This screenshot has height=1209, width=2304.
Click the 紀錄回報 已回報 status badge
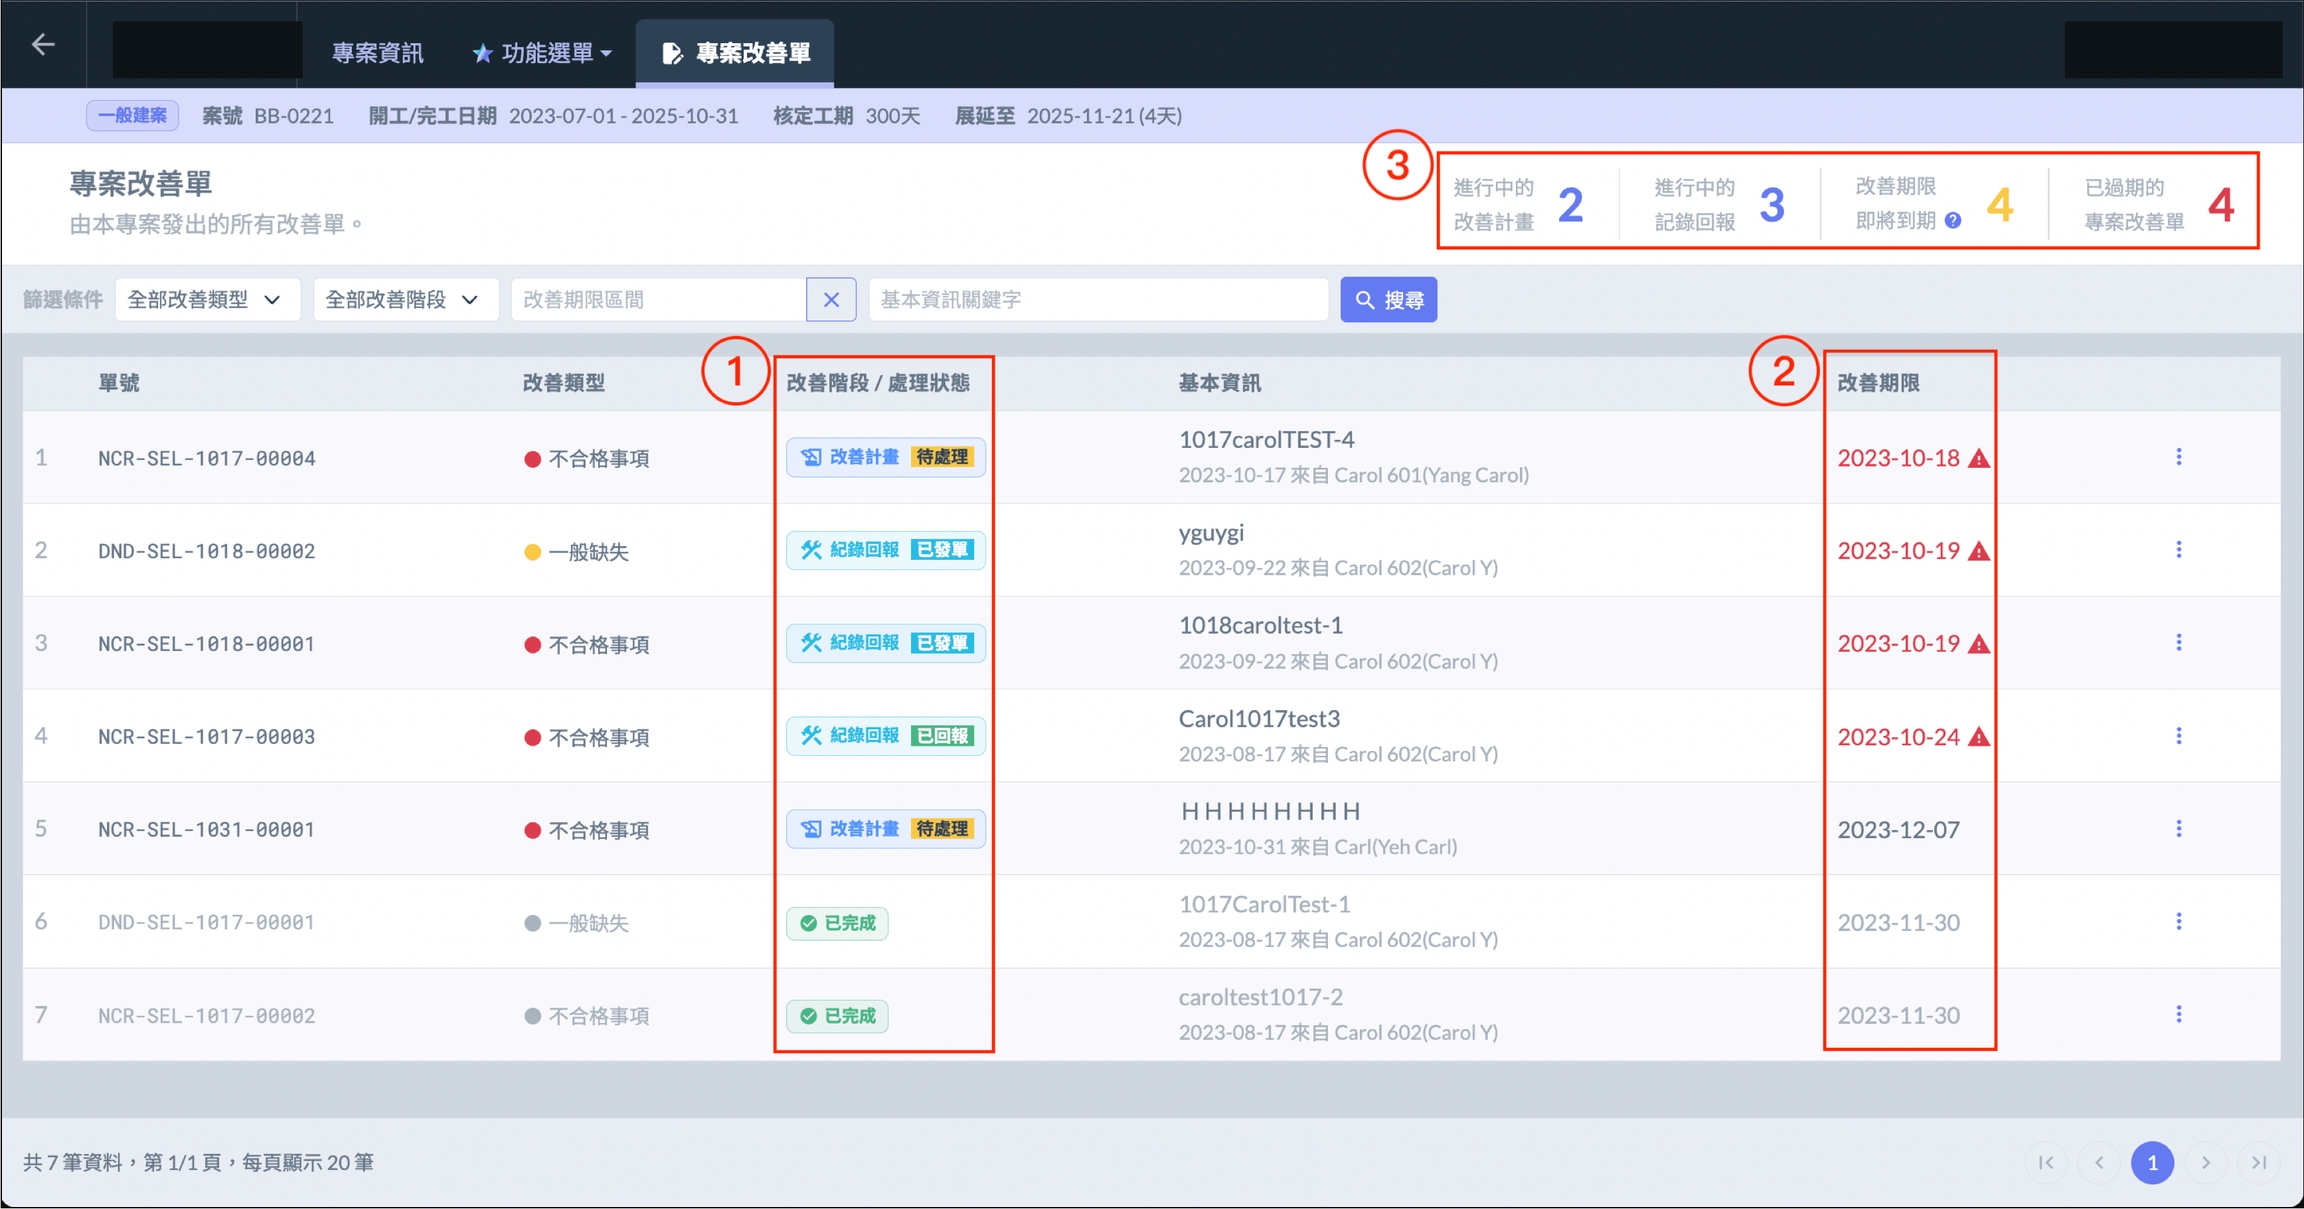click(885, 736)
